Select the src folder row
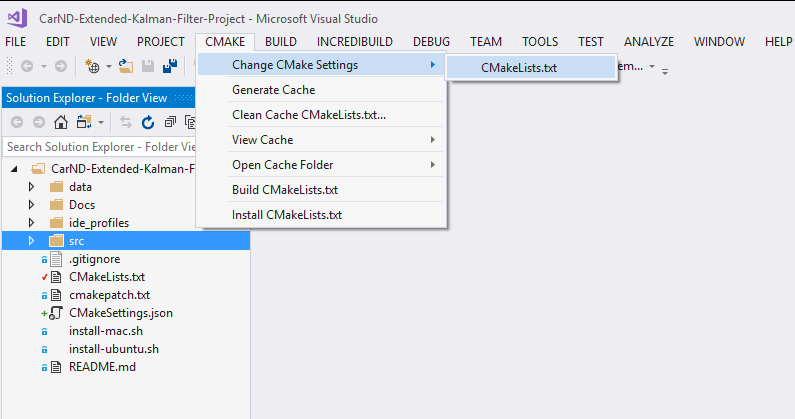The image size is (795, 419). [x=126, y=241]
